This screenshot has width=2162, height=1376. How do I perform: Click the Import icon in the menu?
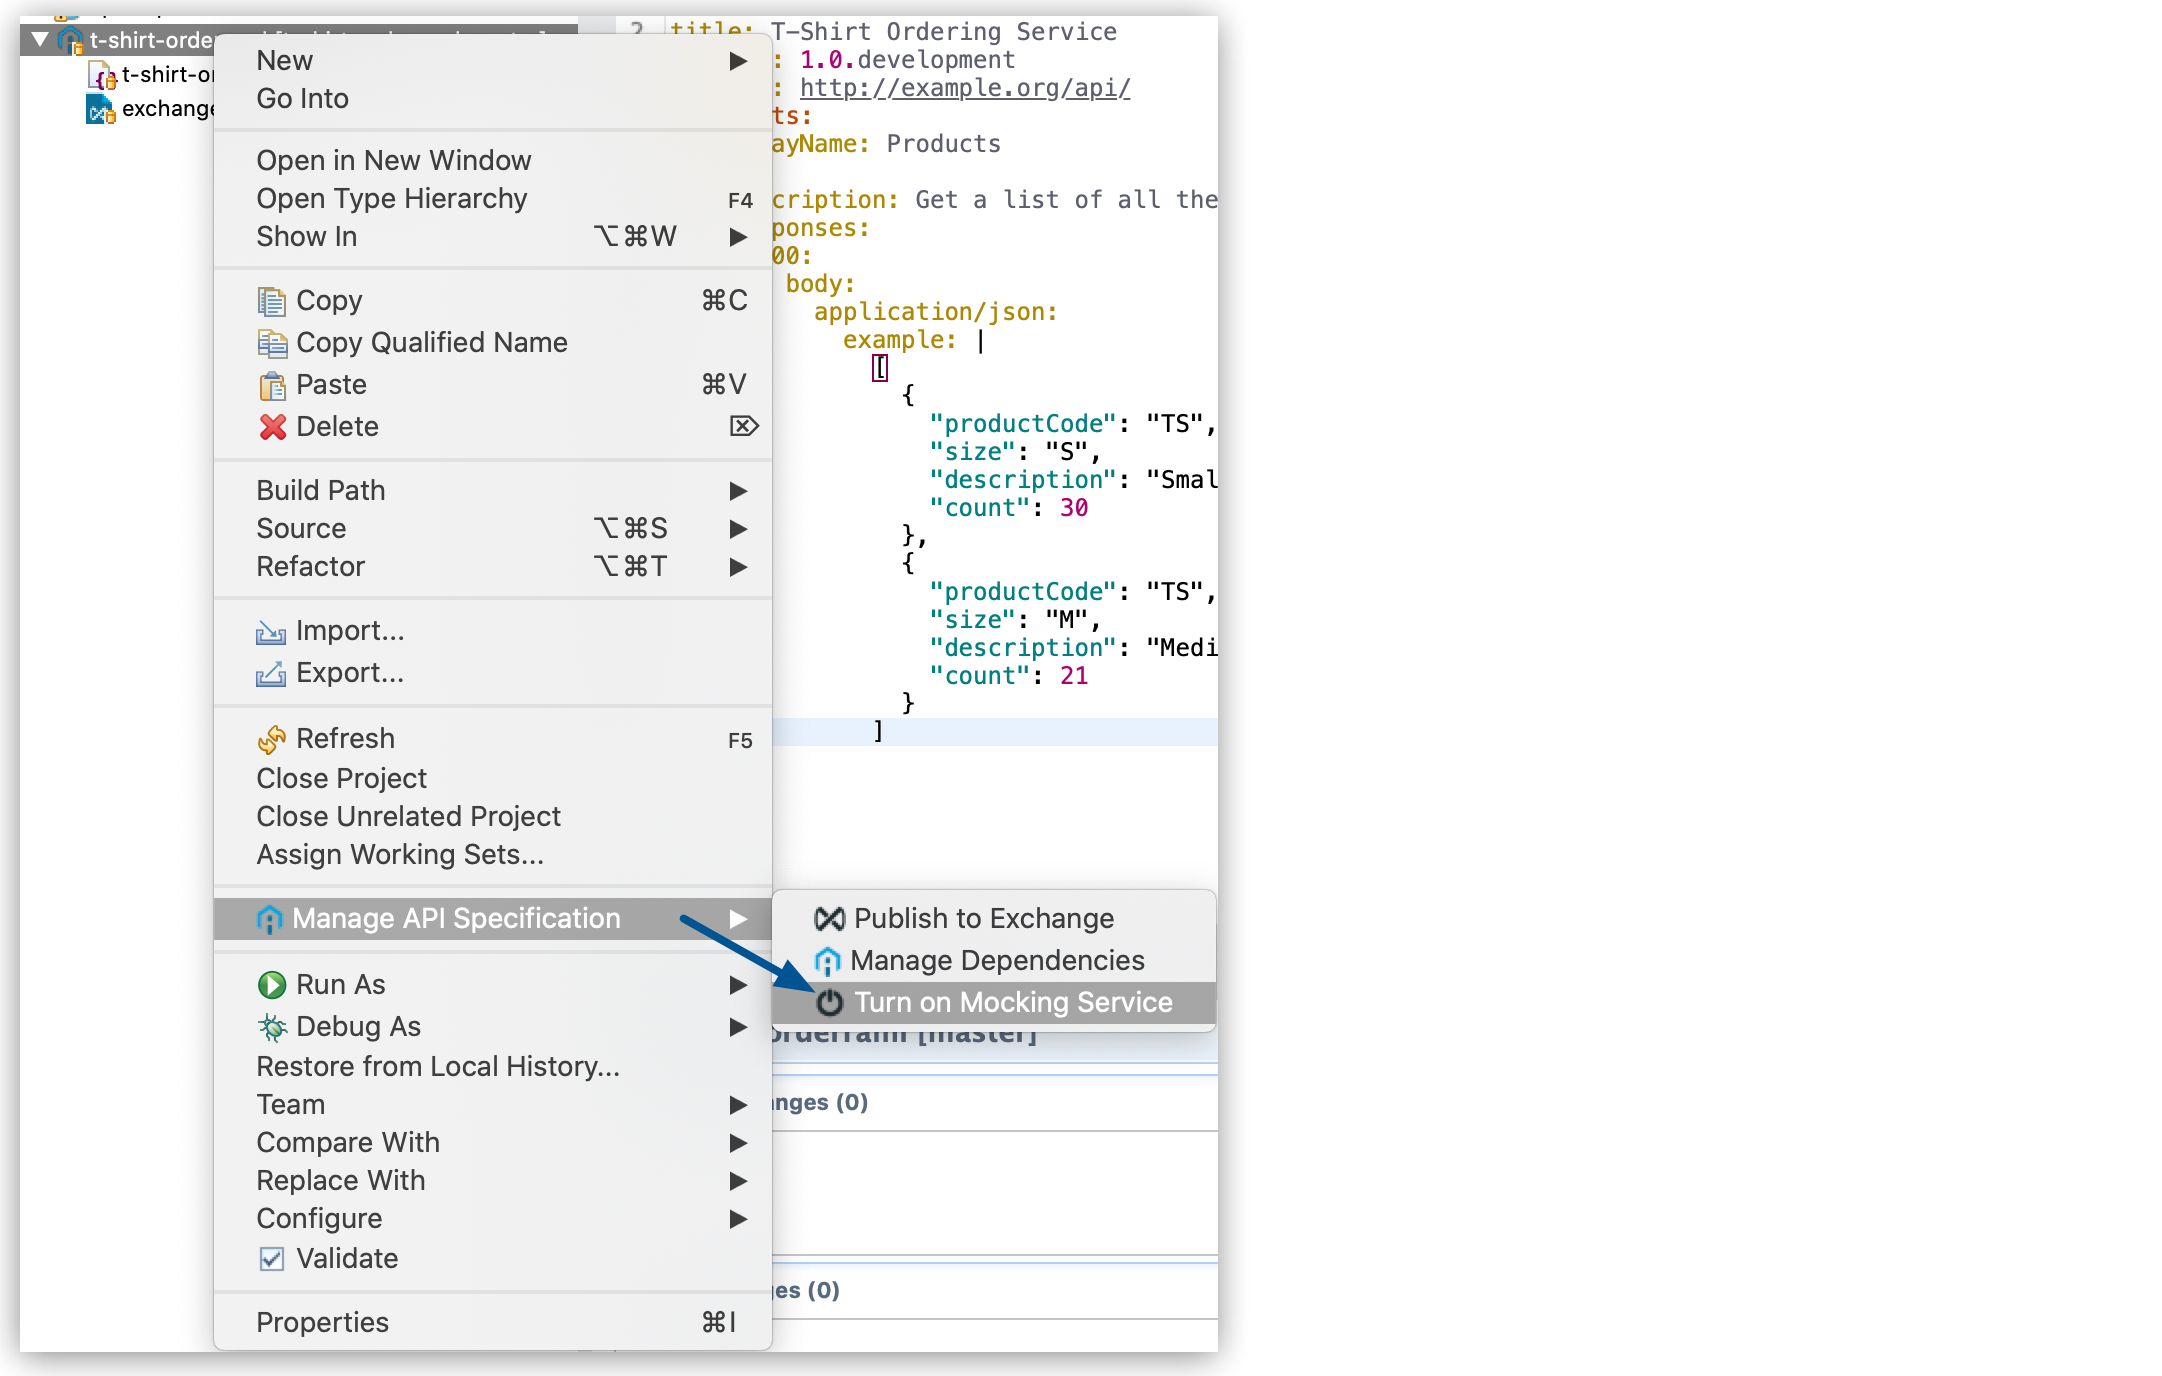tap(270, 631)
